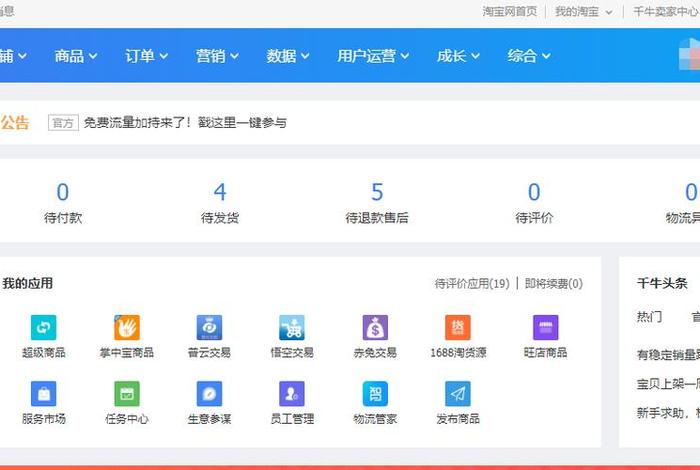Expand the 综合 menu
This screenshot has height=470, width=700.
tap(529, 56)
